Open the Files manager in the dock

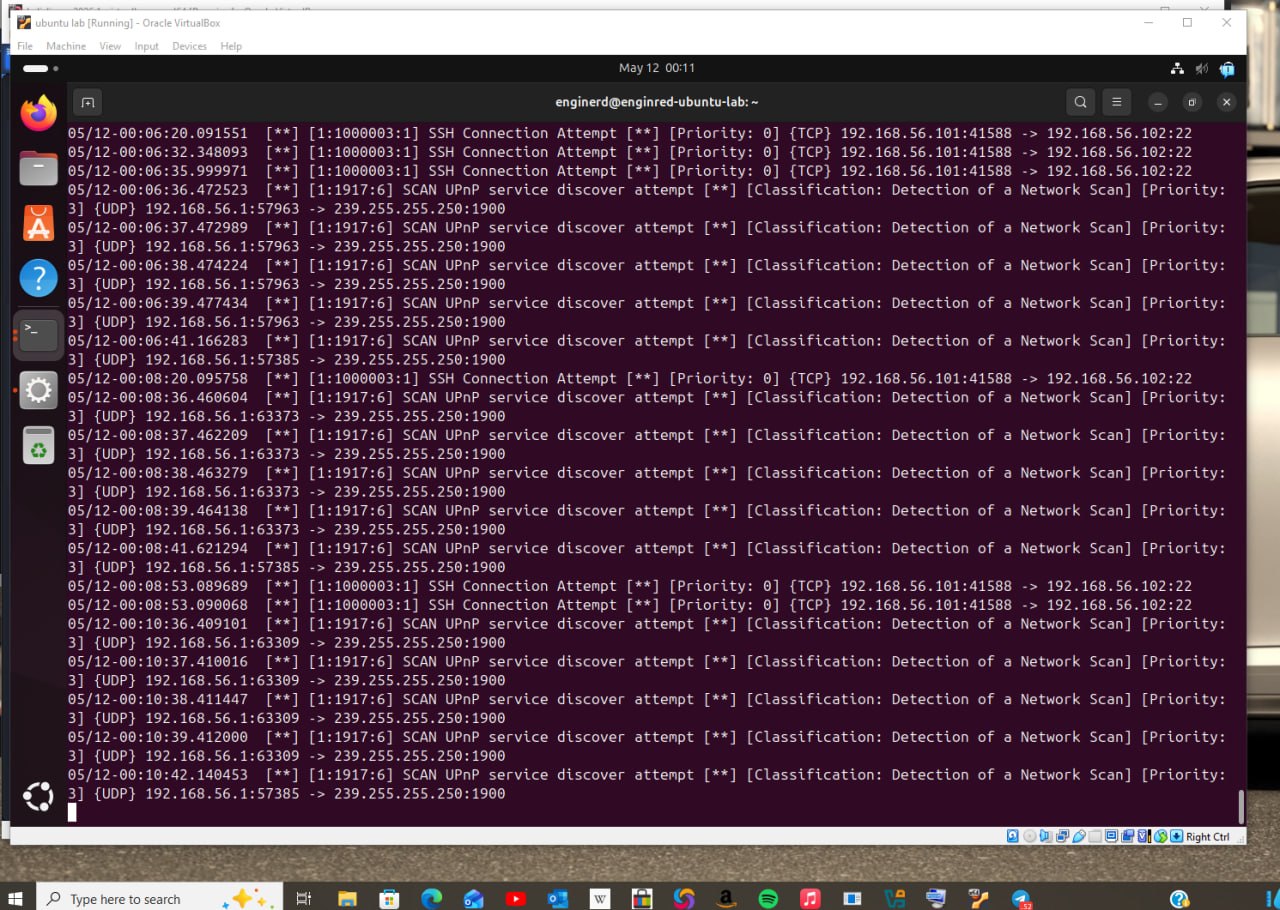pyautogui.click(x=39, y=168)
